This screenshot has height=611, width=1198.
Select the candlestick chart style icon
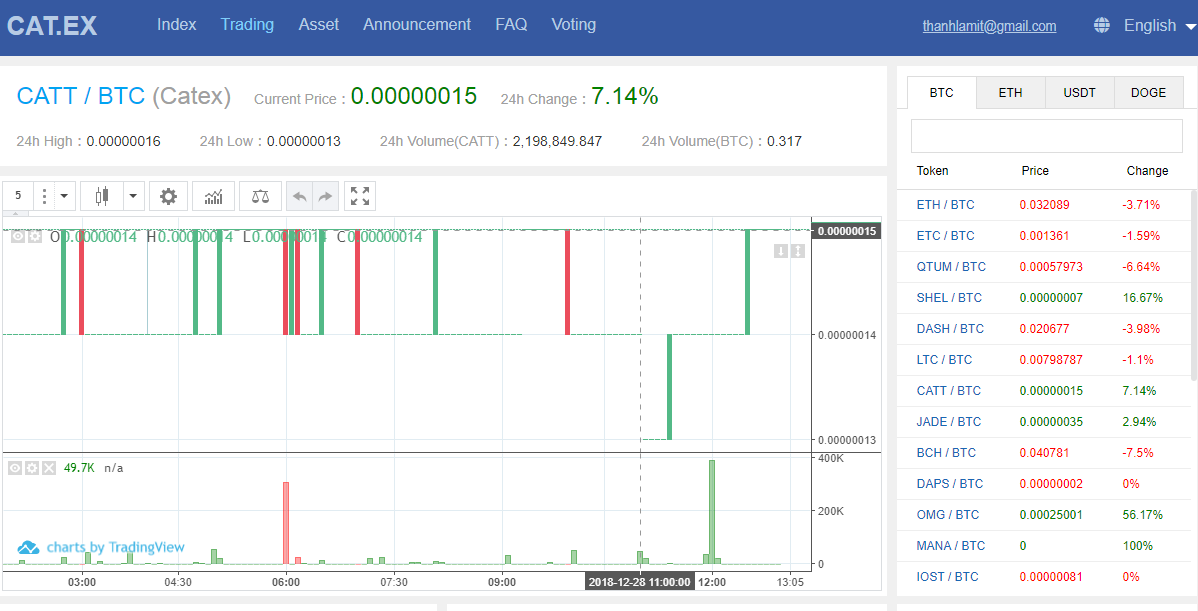102,196
